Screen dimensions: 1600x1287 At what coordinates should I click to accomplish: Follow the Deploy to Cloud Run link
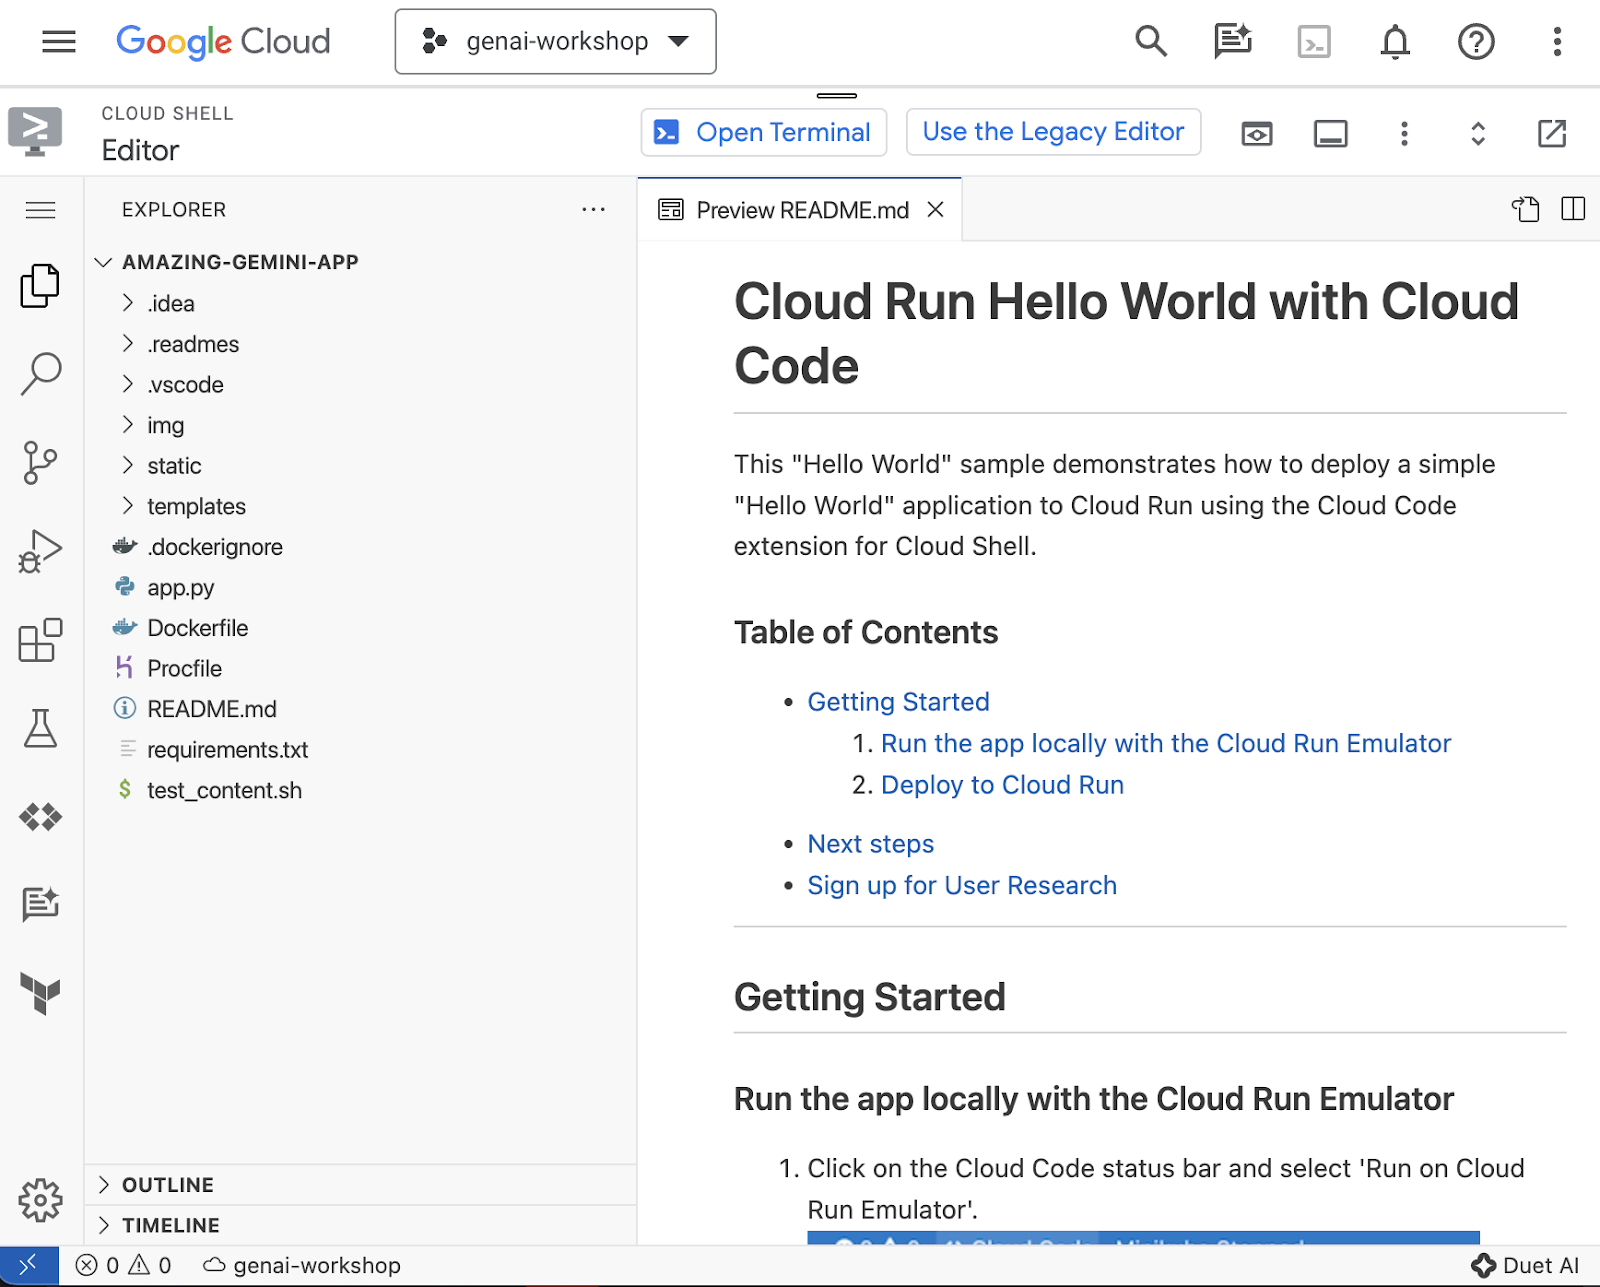[1002, 785]
